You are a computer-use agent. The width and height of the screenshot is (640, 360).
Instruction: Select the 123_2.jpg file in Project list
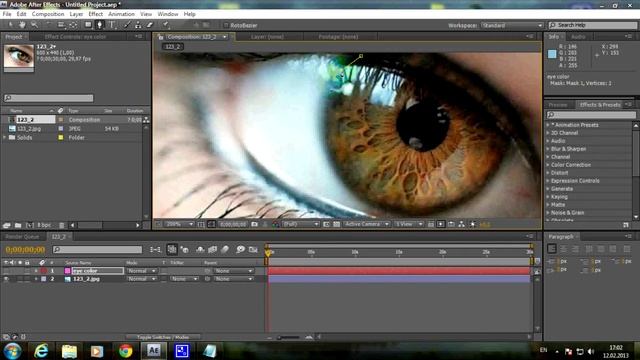coord(29,129)
